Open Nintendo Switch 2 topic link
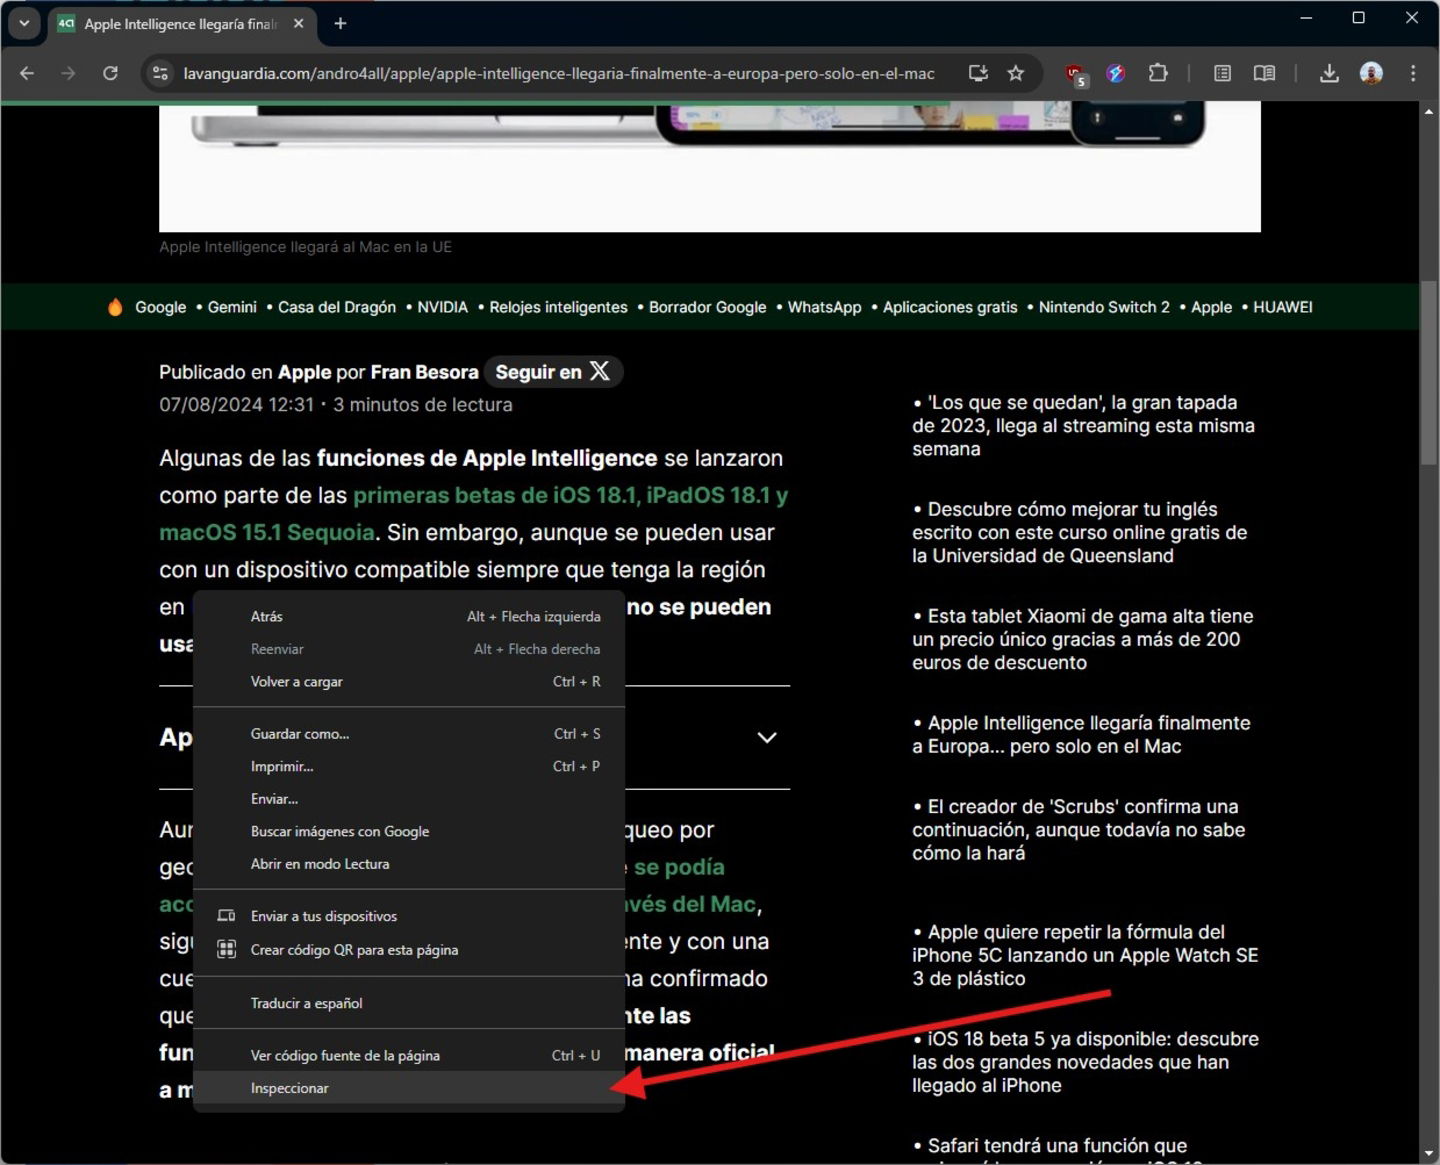This screenshot has height=1165, width=1440. click(1104, 307)
